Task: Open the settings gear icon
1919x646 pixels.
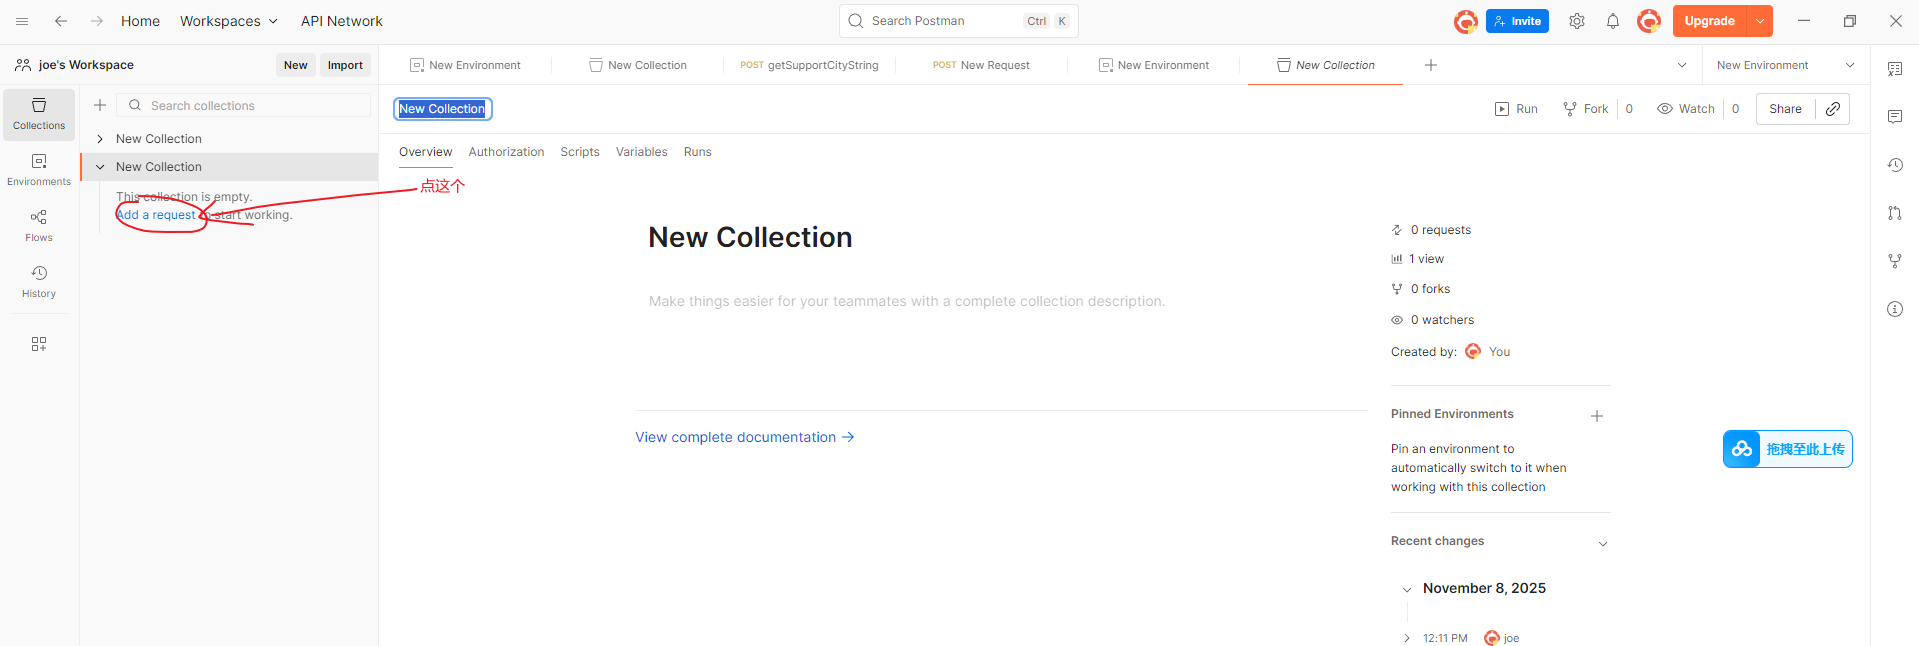Action: 1577,21
